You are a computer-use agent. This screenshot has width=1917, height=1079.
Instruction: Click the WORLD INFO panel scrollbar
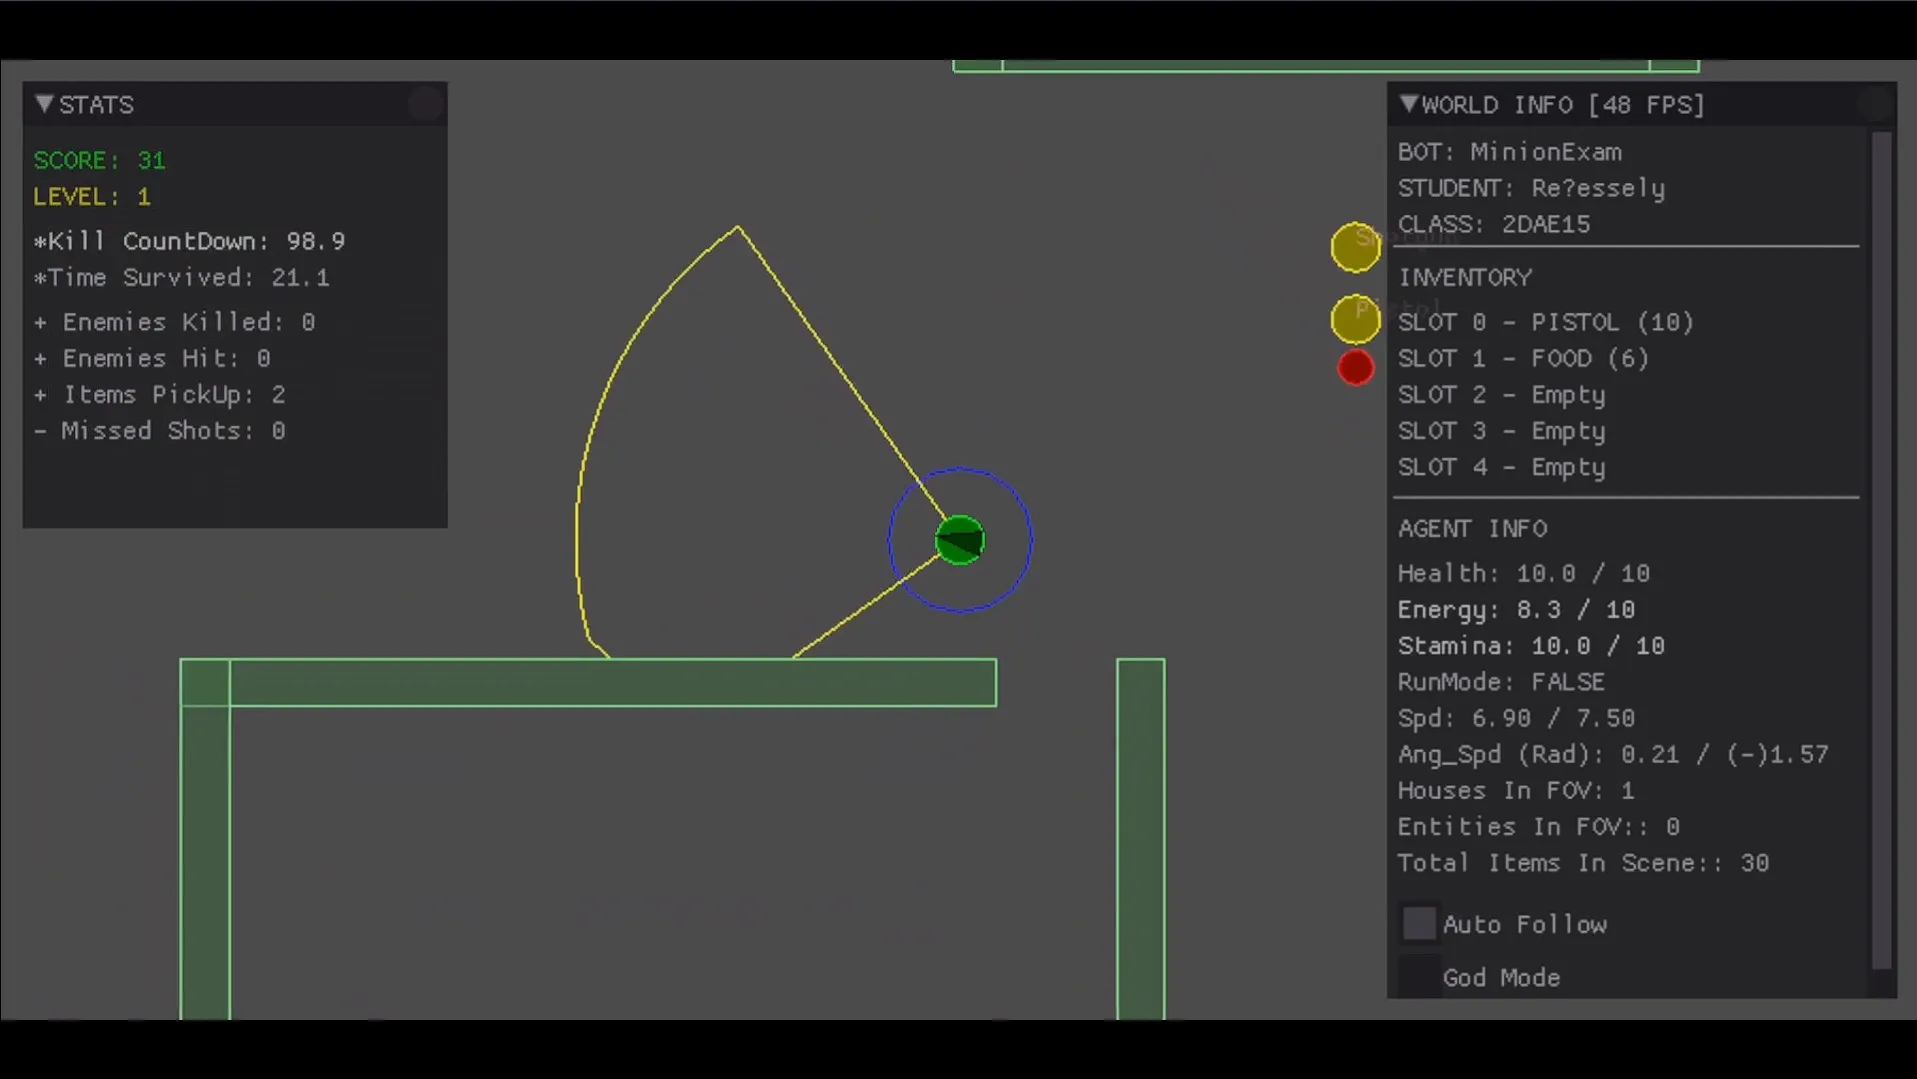click(x=1881, y=550)
